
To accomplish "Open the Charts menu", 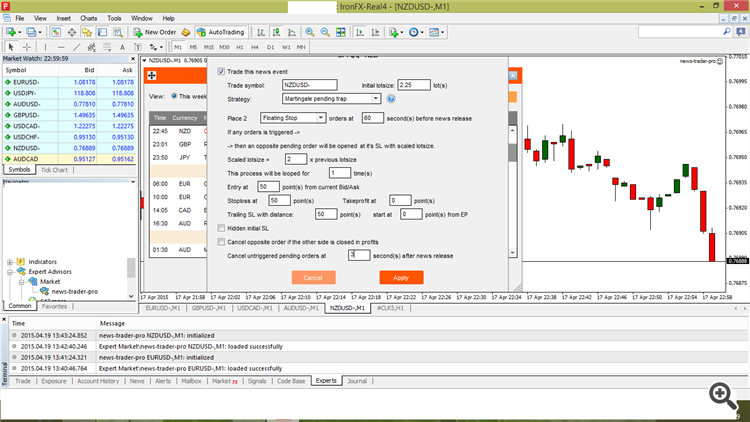I will click(88, 18).
